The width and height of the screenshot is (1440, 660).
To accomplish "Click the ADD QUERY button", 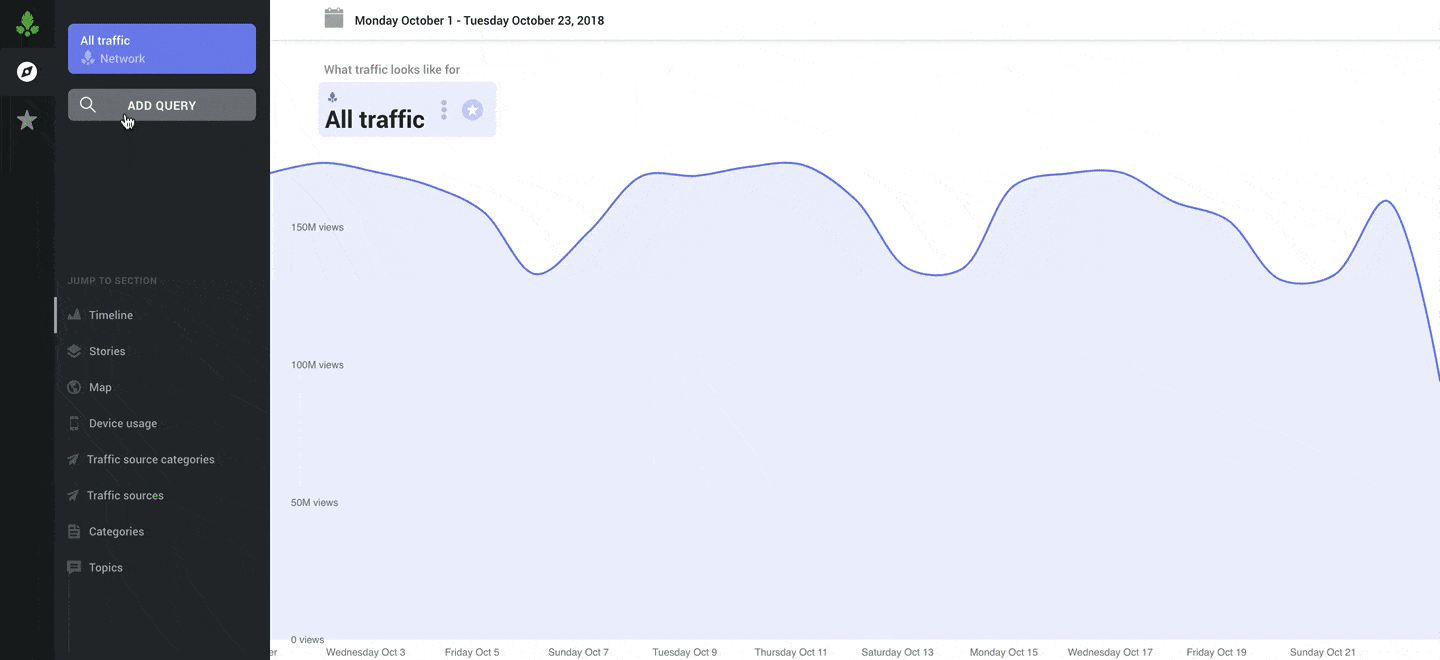I will click(x=162, y=105).
